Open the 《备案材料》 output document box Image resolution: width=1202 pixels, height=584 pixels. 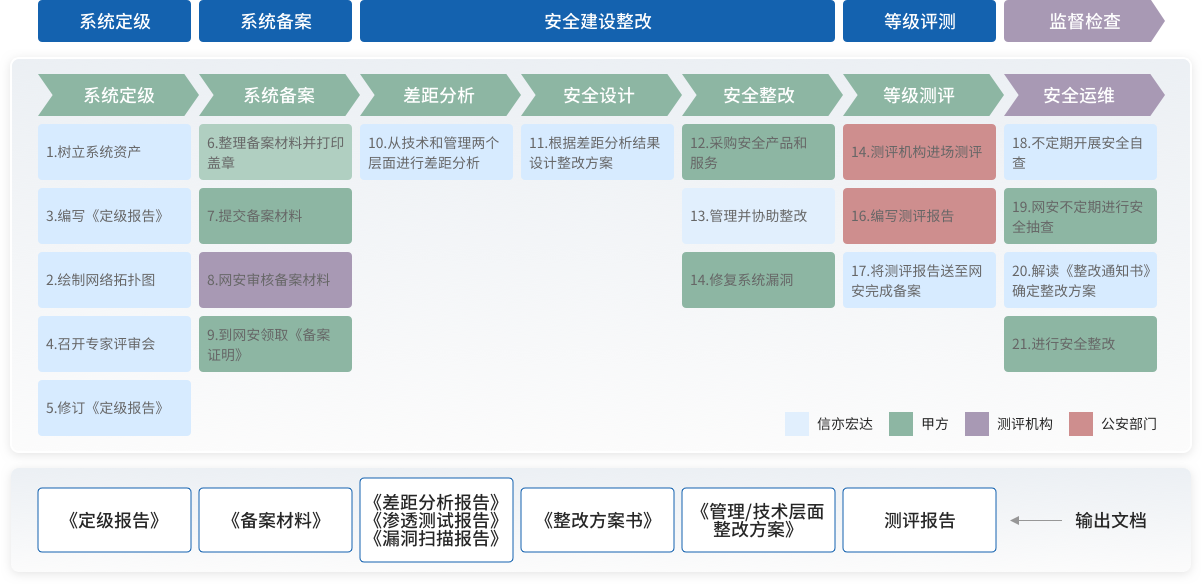(x=275, y=520)
